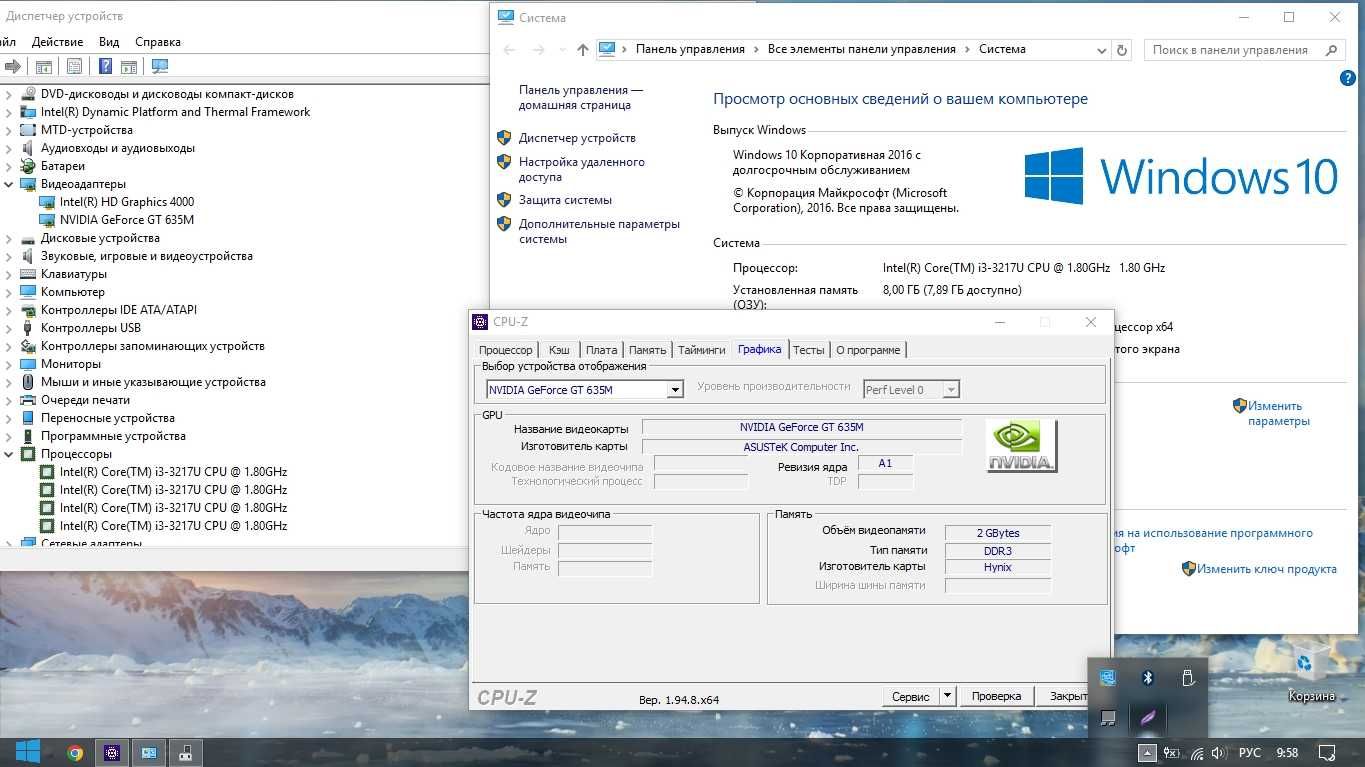Click the volume icon in system tray

1217,753
